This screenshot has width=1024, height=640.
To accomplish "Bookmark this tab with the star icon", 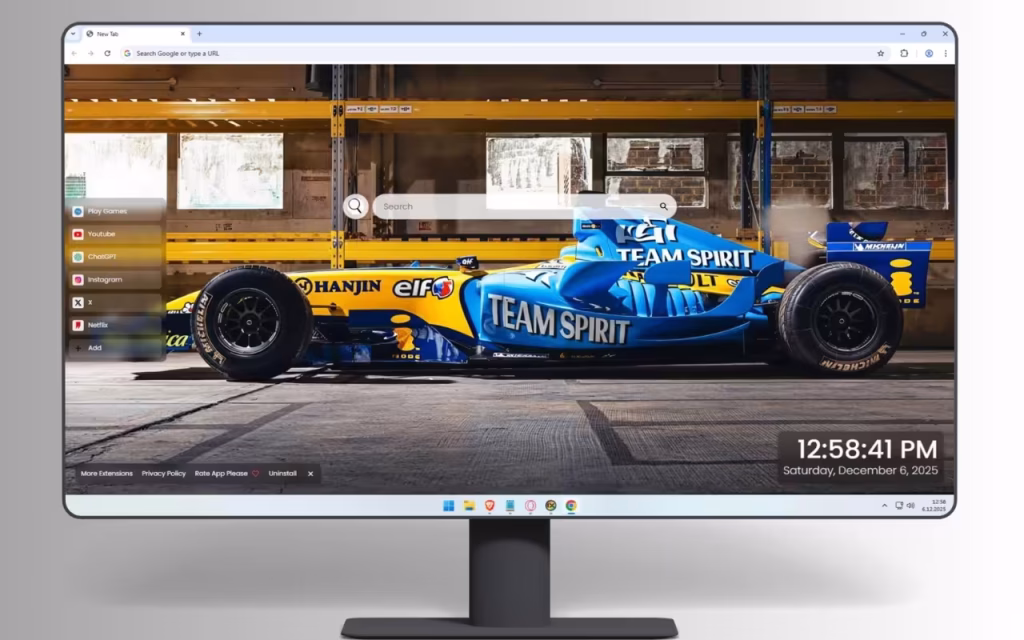I will 880,54.
